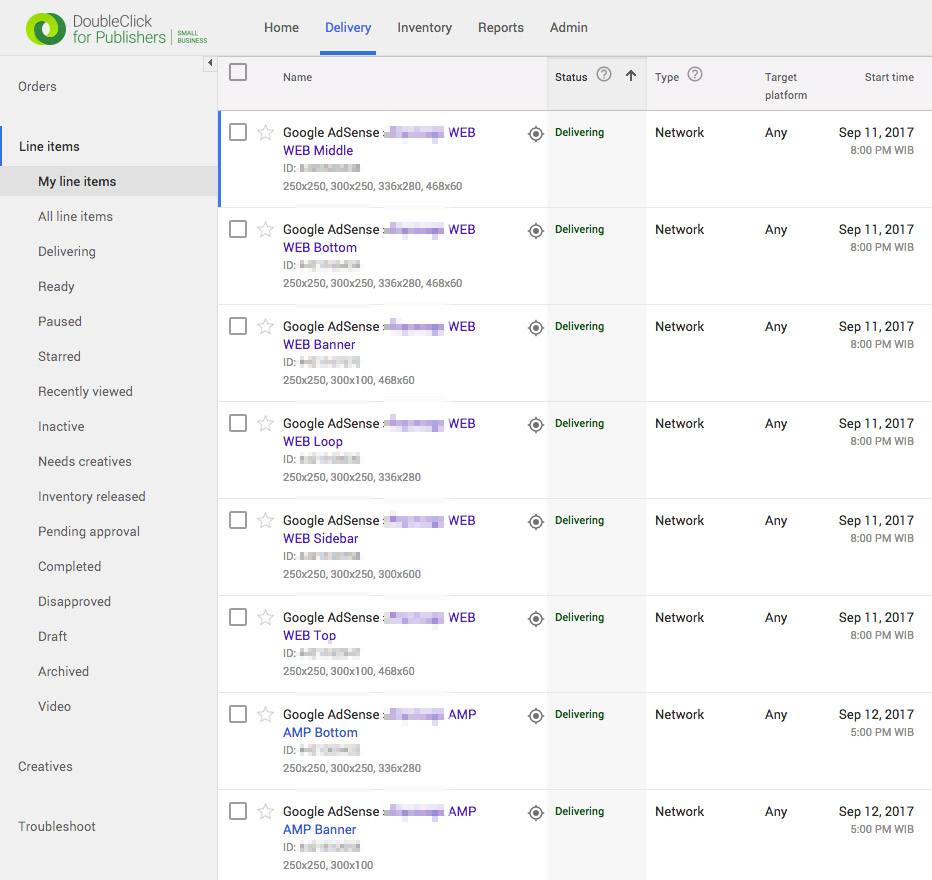Show All line items

click(75, 216)
